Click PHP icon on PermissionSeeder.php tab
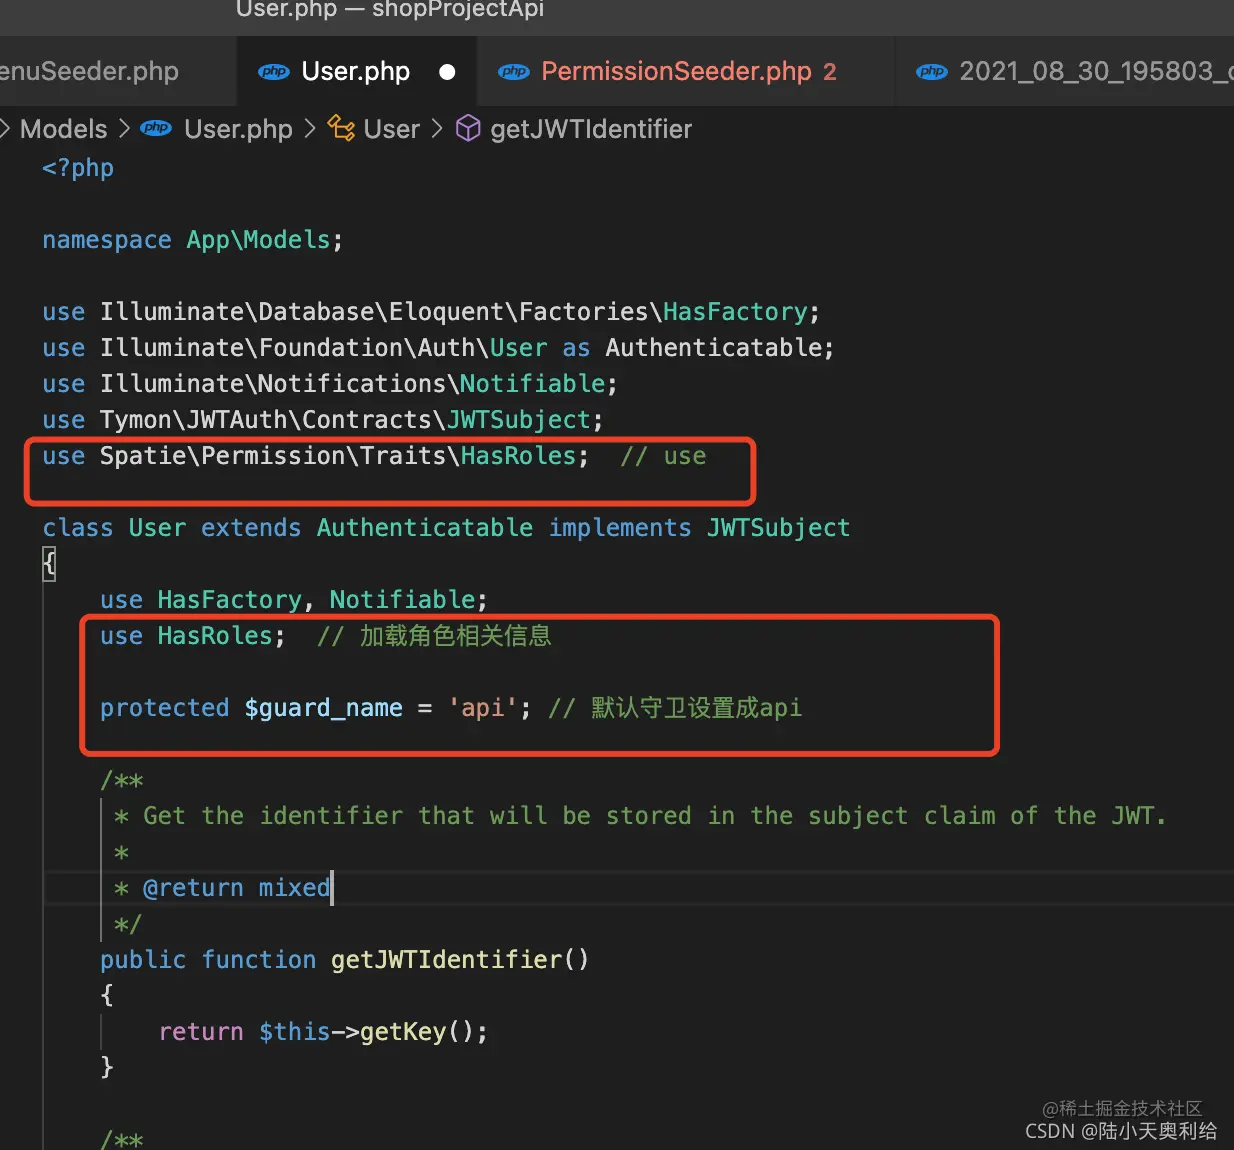 pyautogui.click(x=514, y=72)
